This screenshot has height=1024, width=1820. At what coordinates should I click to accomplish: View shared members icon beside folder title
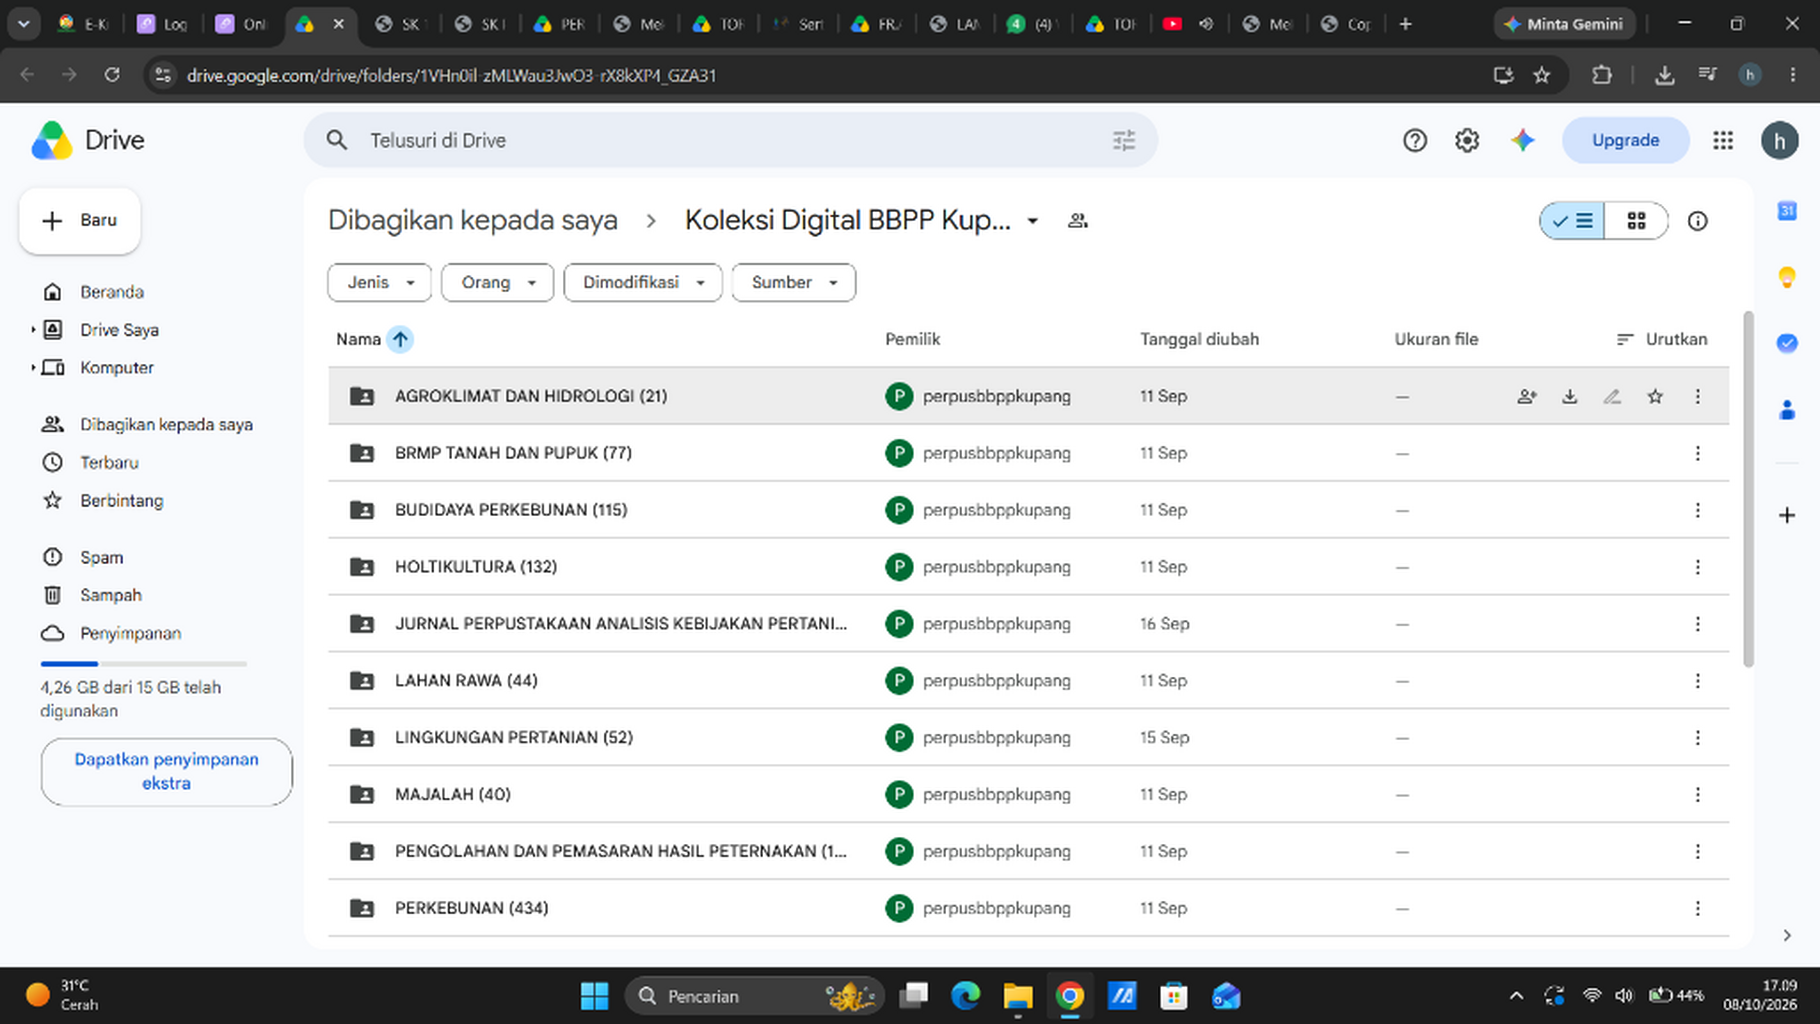[1077, 221]
